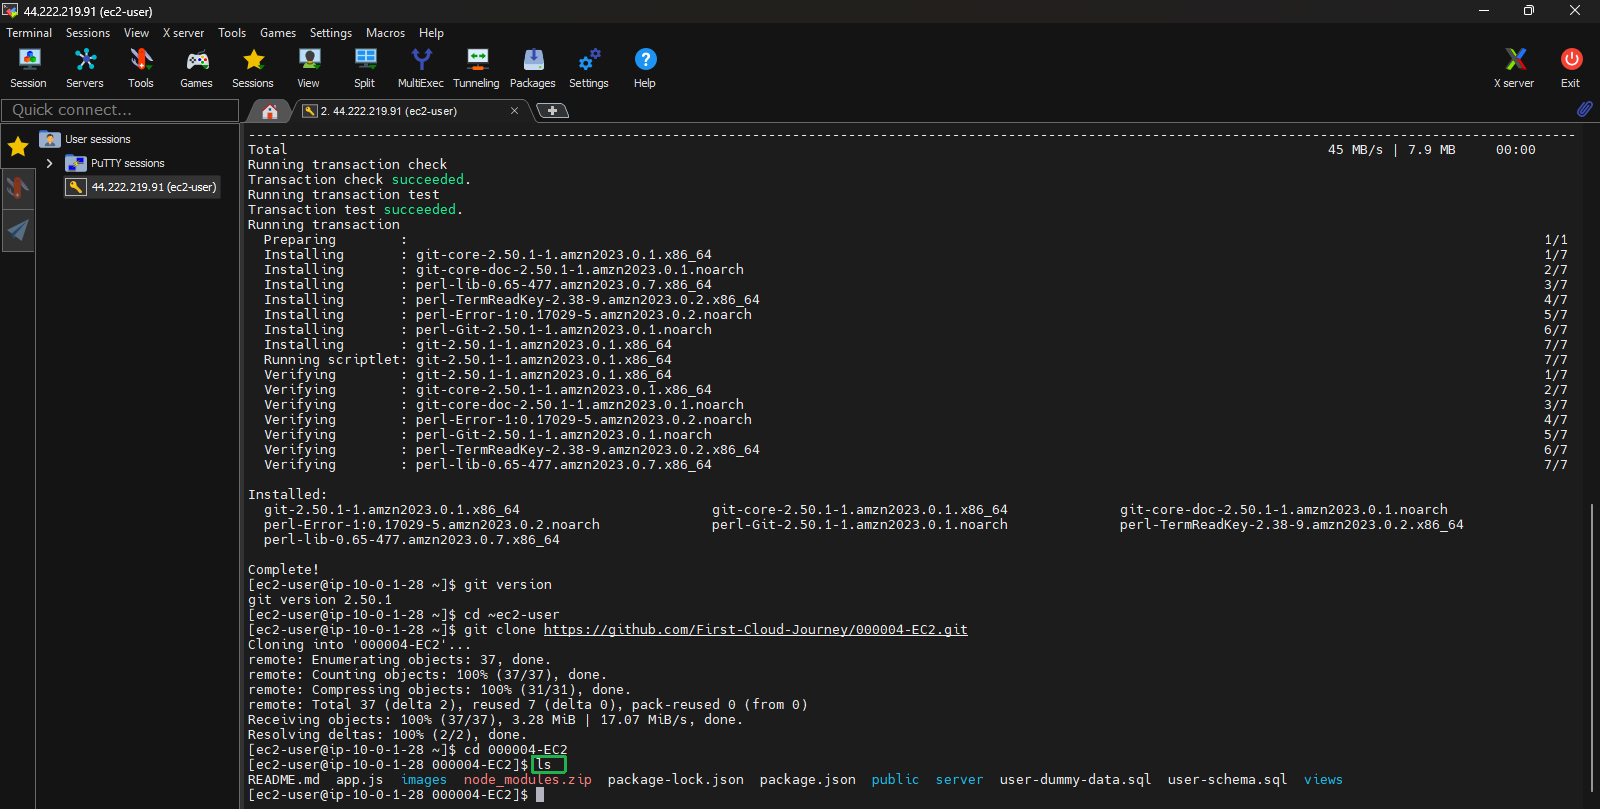Click the server directory name
Image resolution: width=1600 pixels, height=809 pixels.
pyautogui.click(x=959, y=780)
